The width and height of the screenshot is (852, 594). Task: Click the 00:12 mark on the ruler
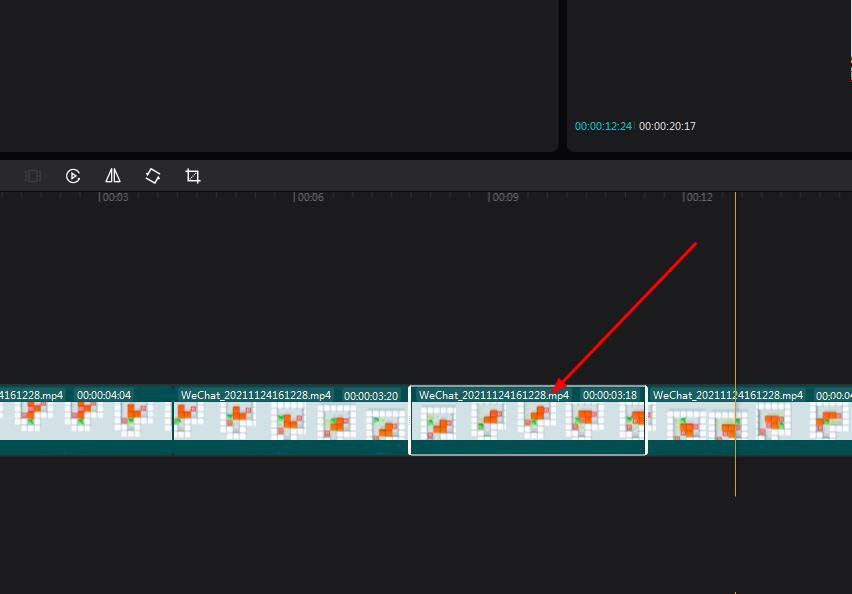click(x=698, y=197)
